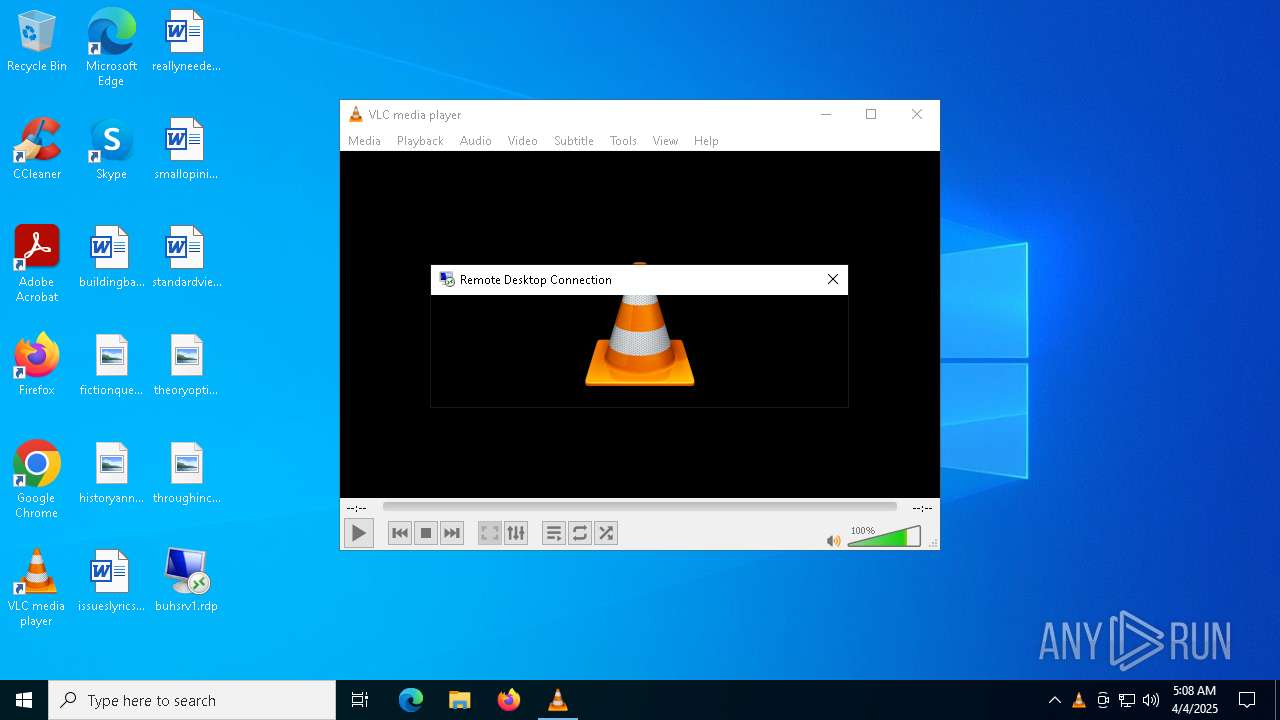Mute audio with VLC speaker icon
The image size is (1280, 720).
(834, 541)
